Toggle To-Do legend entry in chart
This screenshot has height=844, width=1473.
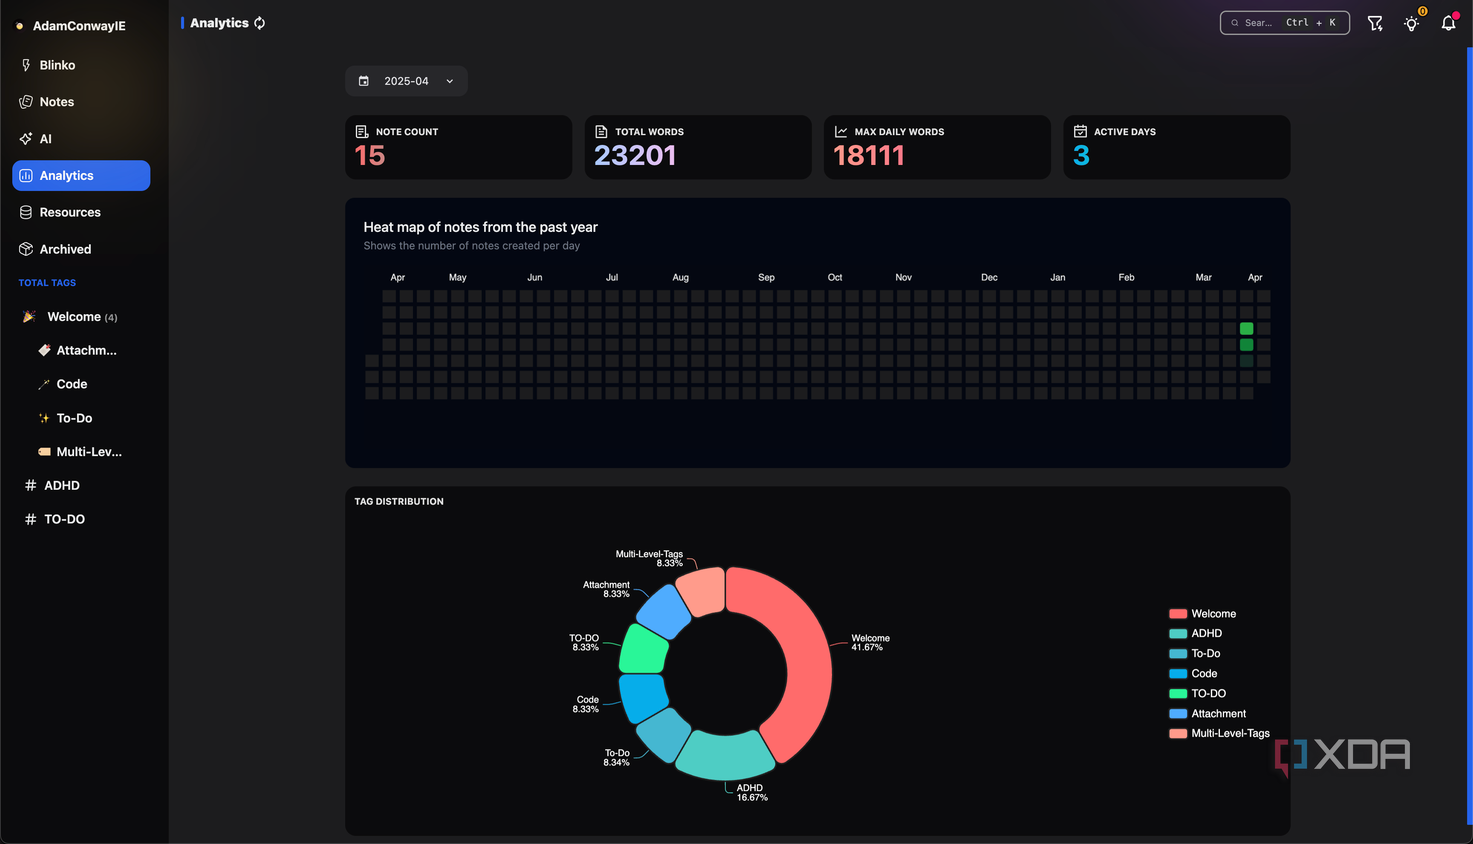(1194, 654)
